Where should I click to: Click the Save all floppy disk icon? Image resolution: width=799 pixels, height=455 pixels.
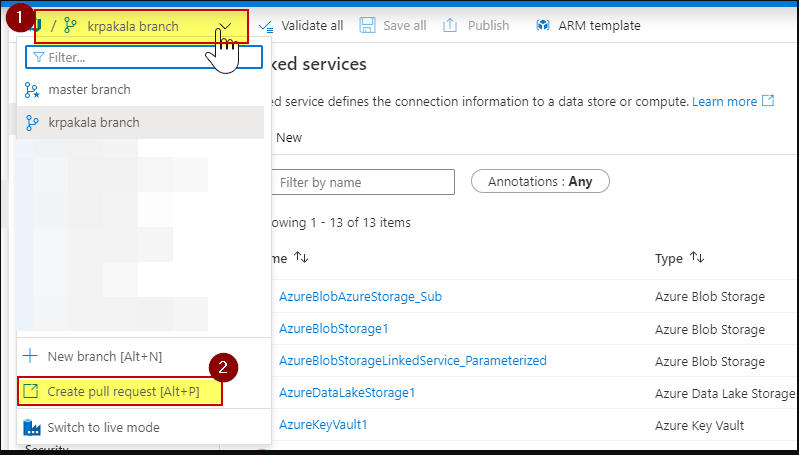pyautogui.click(x=367, y=25)
